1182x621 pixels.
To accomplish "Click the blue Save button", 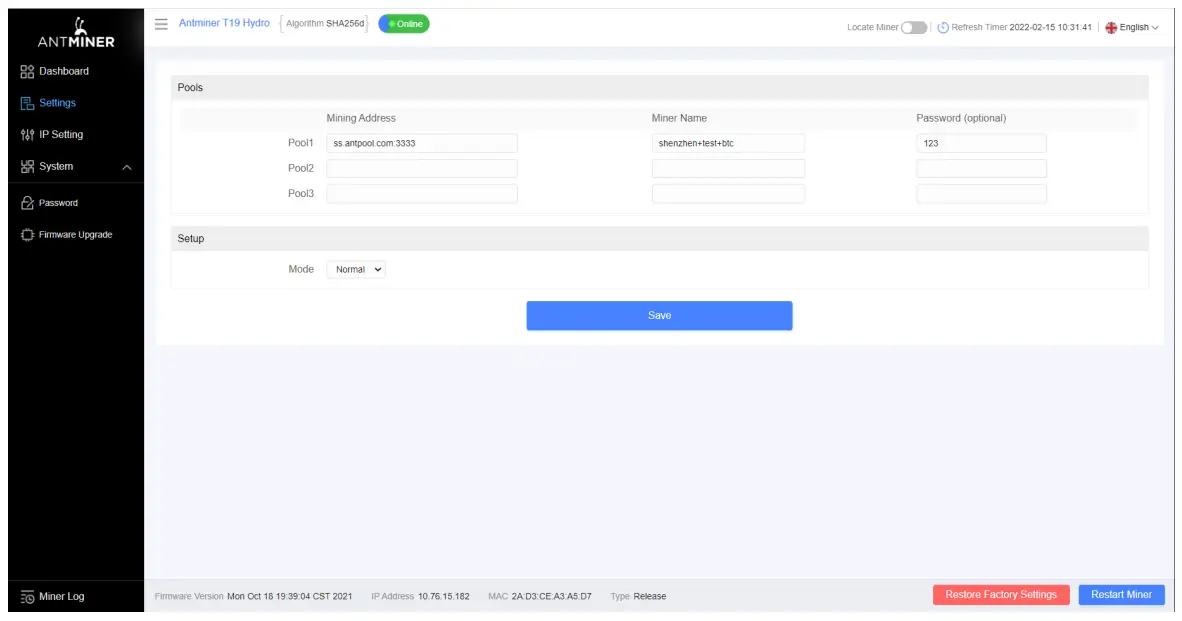I will (659, 315).
